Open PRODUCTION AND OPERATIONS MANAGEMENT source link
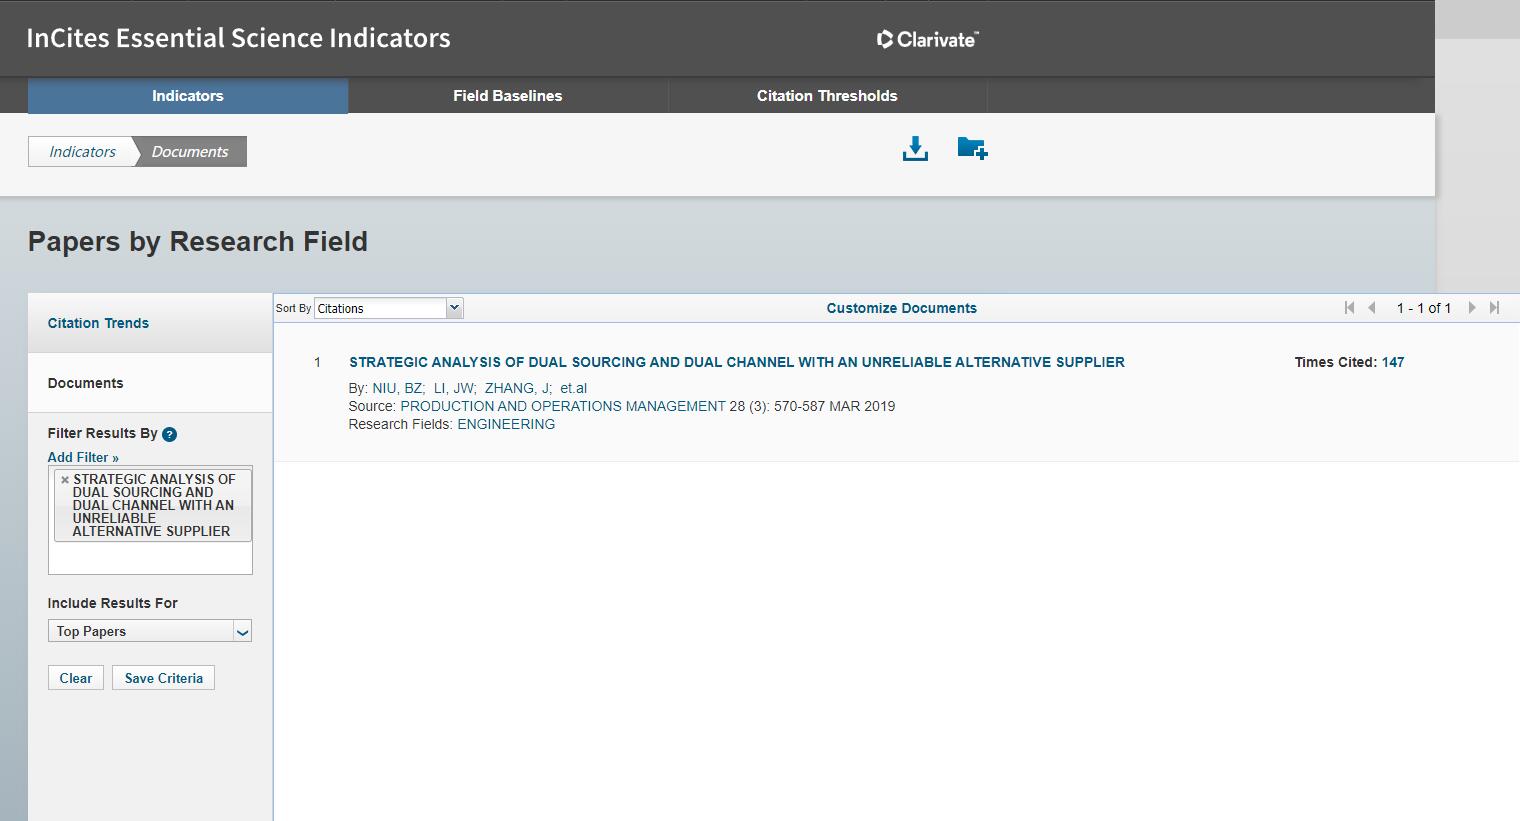Screen dimensions: 1520x821 click(x=563, y=406)
